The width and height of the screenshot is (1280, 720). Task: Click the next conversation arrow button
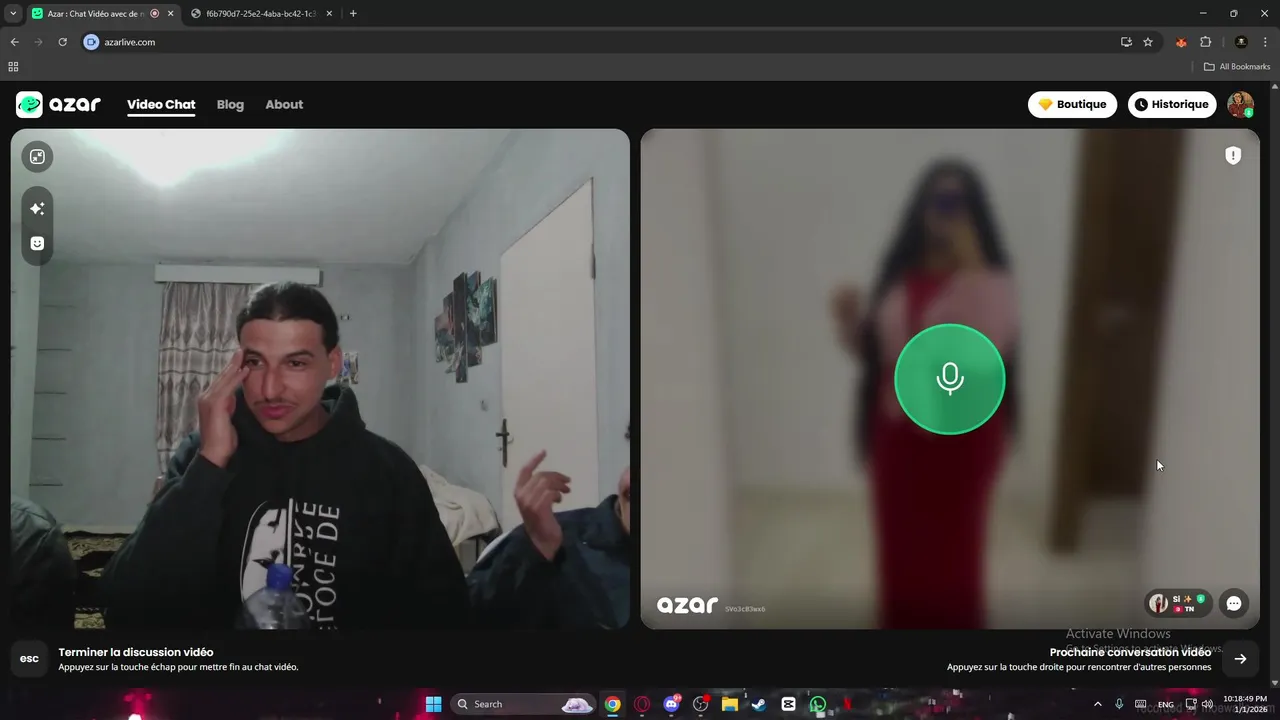[x=1240, y=658]
